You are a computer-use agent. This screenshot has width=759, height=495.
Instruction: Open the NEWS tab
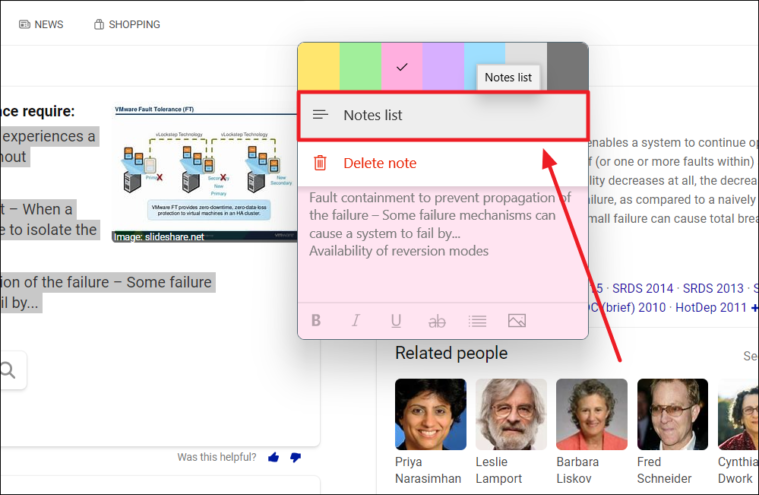[41, 24]
